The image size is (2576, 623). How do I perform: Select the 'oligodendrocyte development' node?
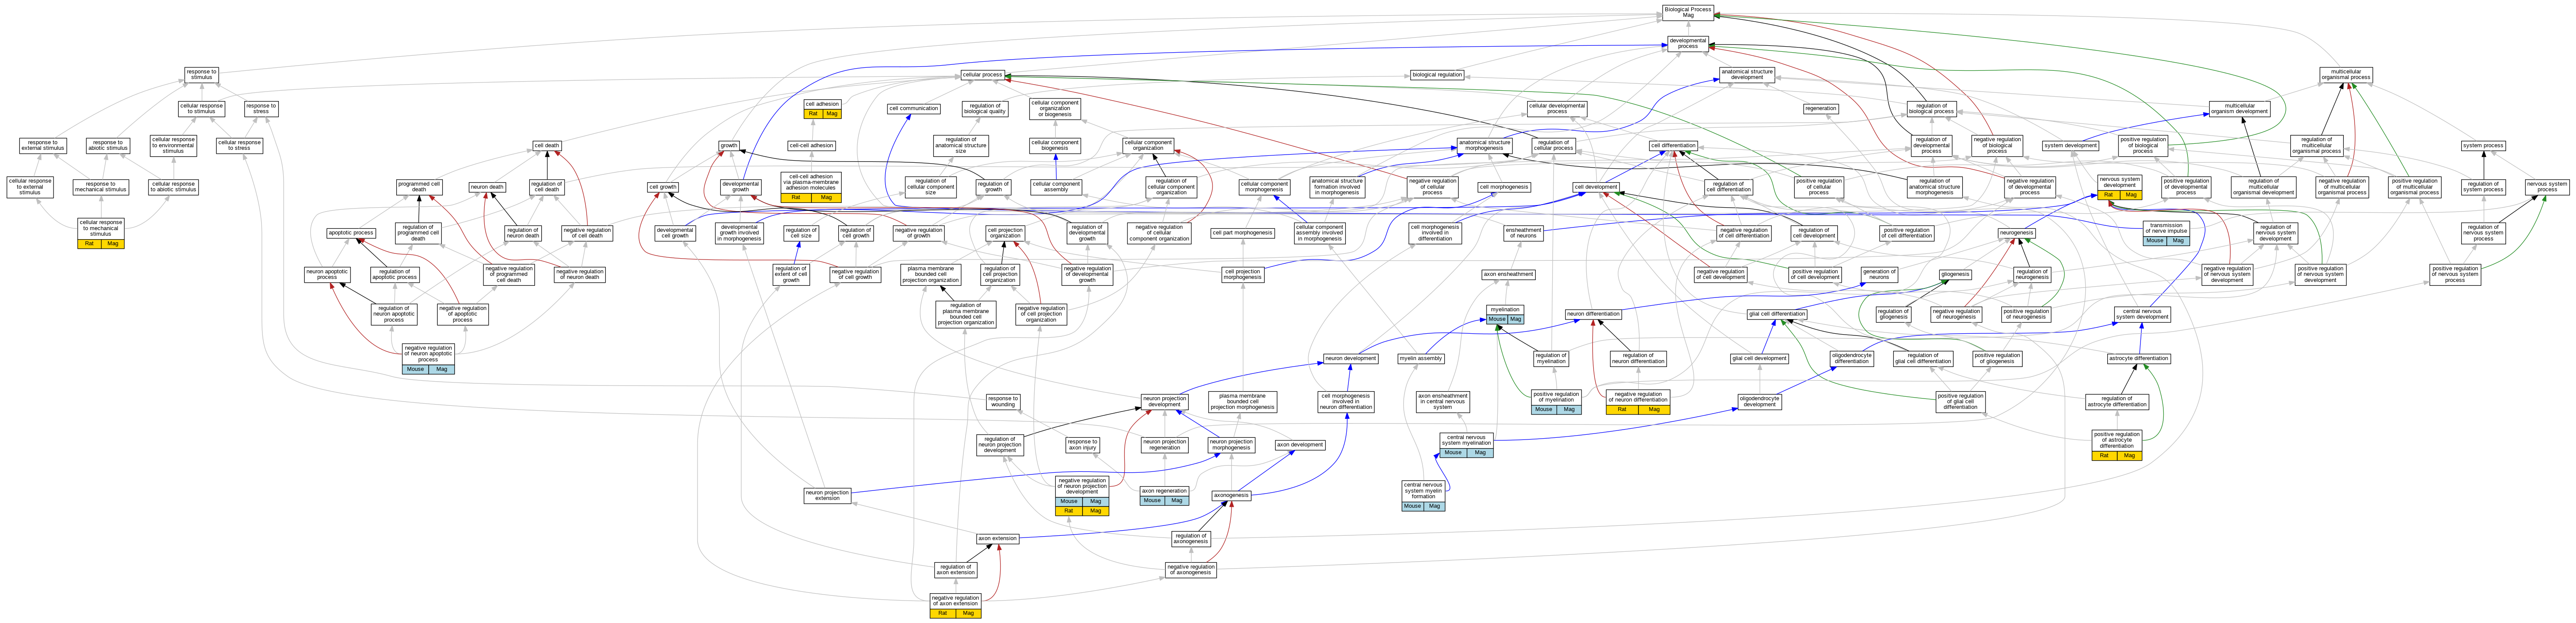1759,402
